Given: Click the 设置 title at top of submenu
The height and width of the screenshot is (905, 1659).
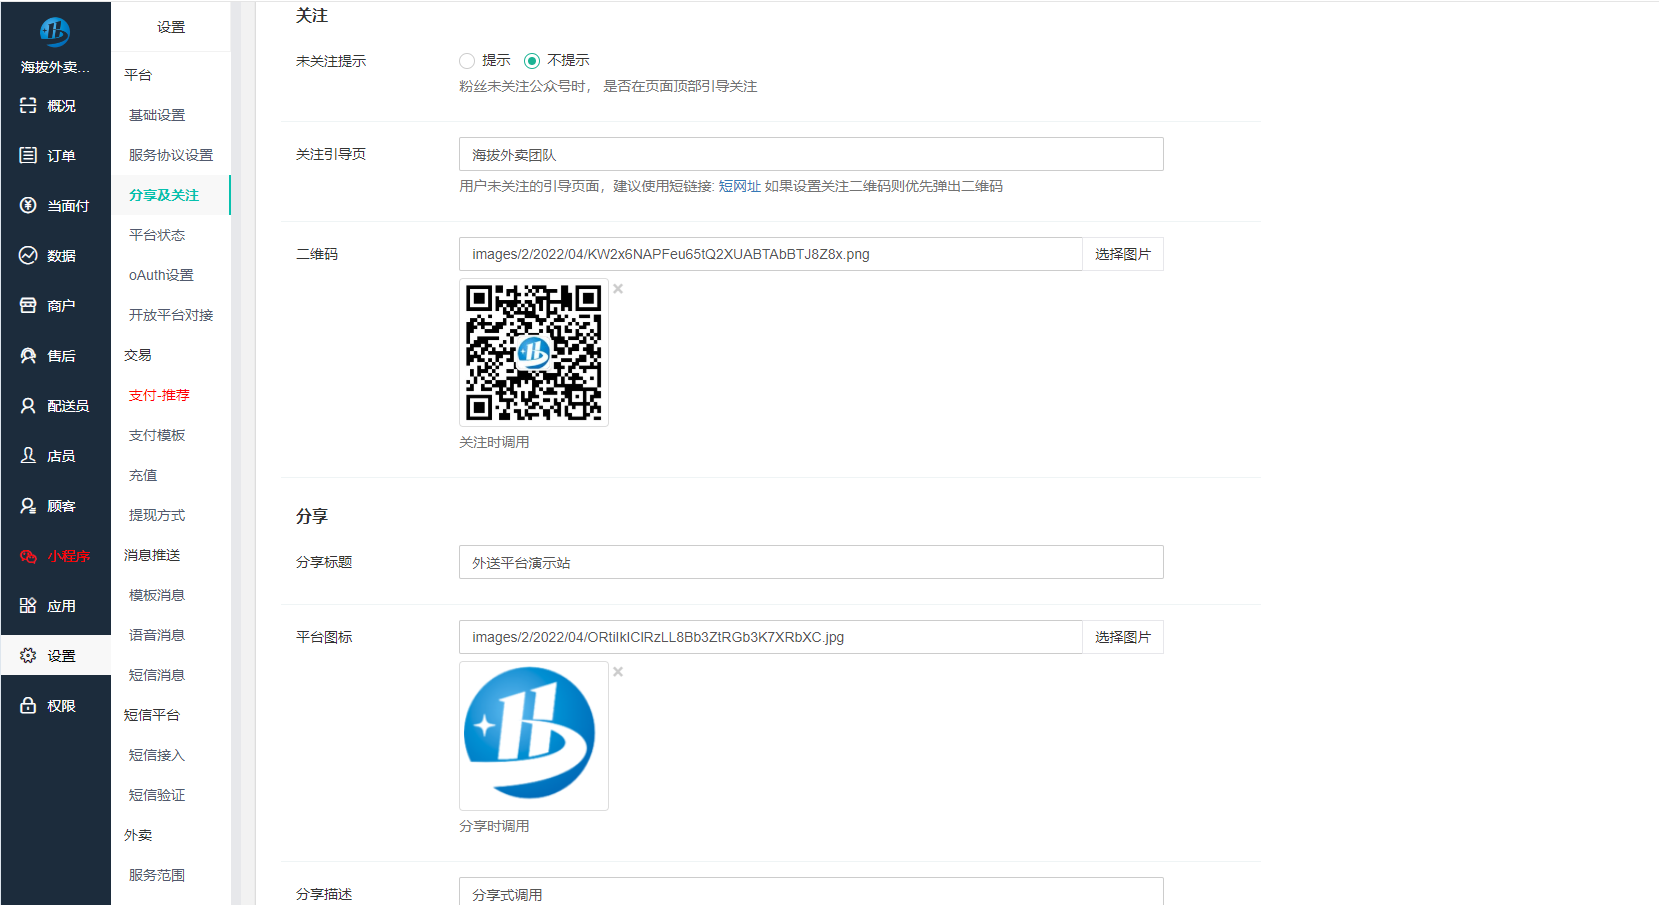Looking at the screenshot, I should tap(171, 27).
